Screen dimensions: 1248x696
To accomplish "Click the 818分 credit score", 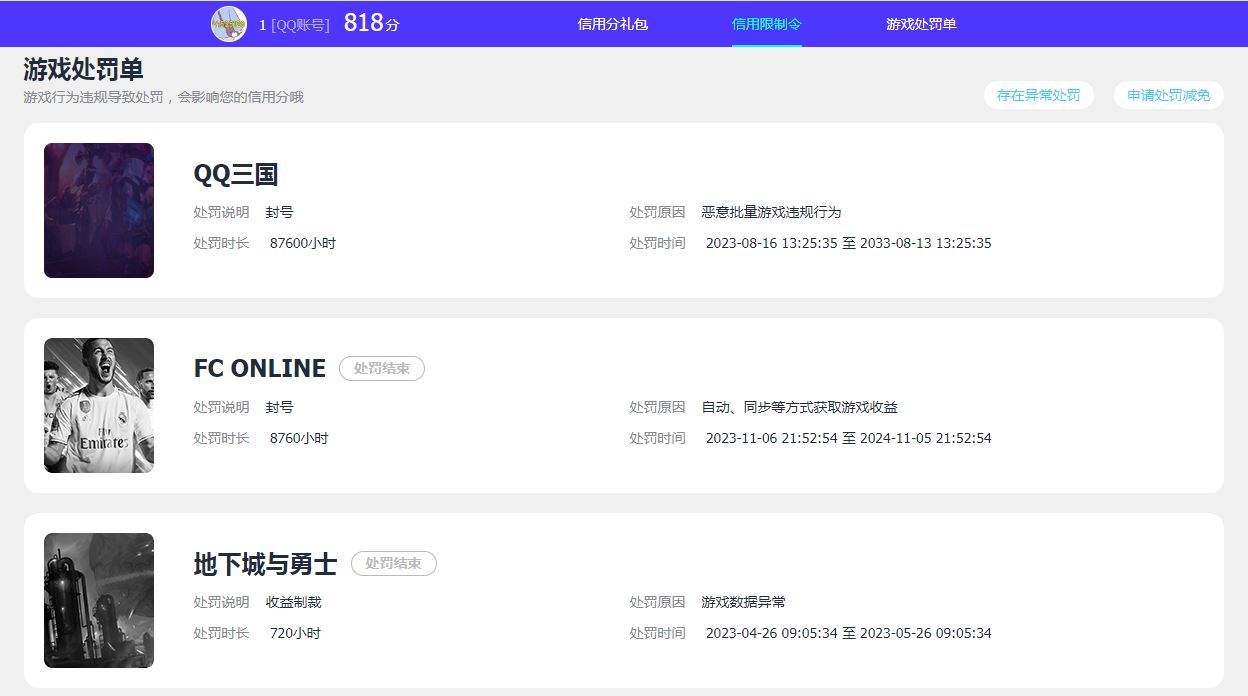I will coord(371,24).
